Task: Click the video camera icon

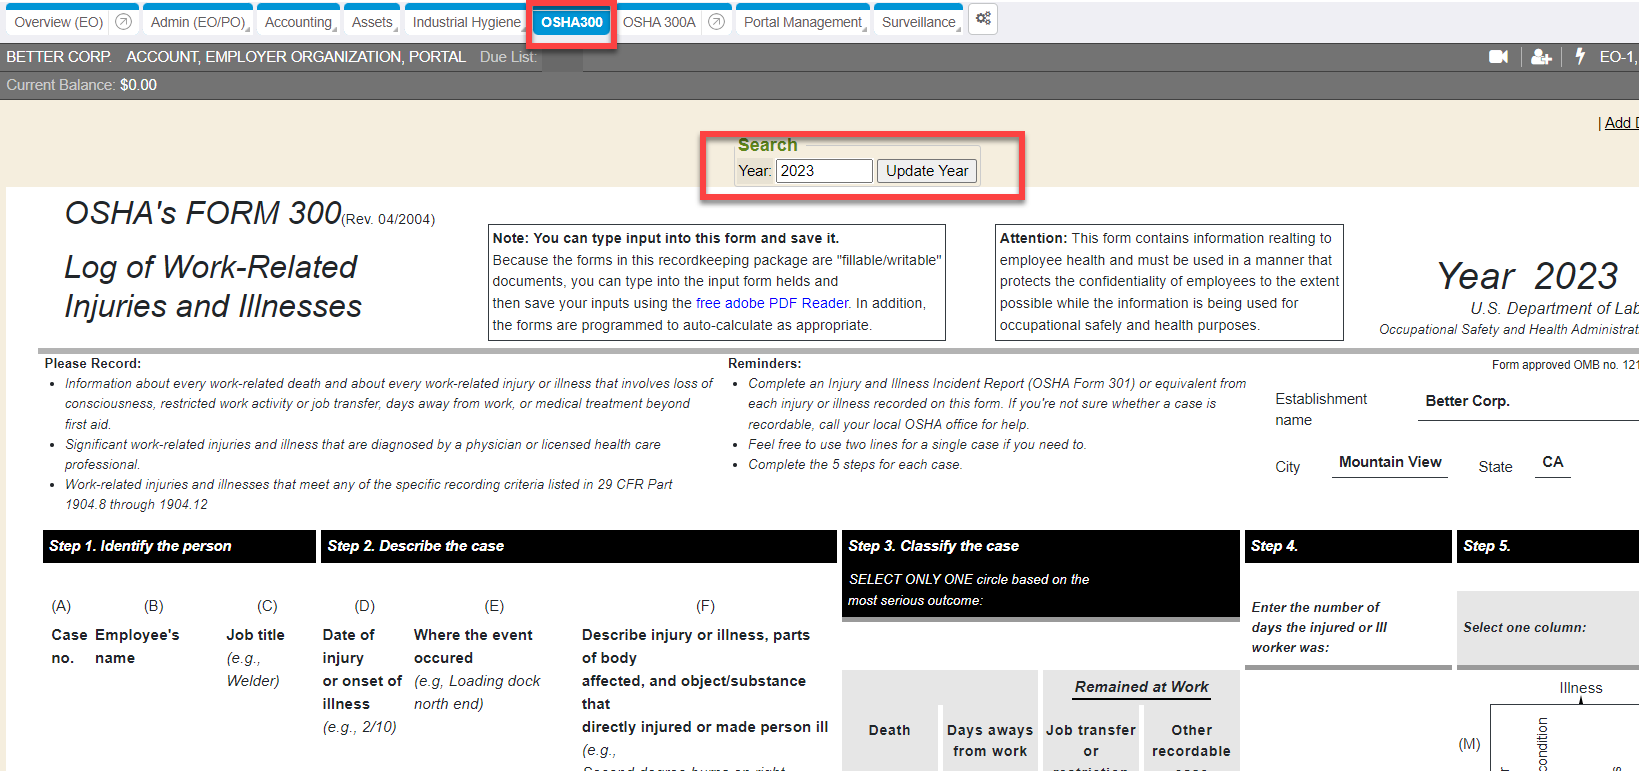Action: coord(1498,57)
